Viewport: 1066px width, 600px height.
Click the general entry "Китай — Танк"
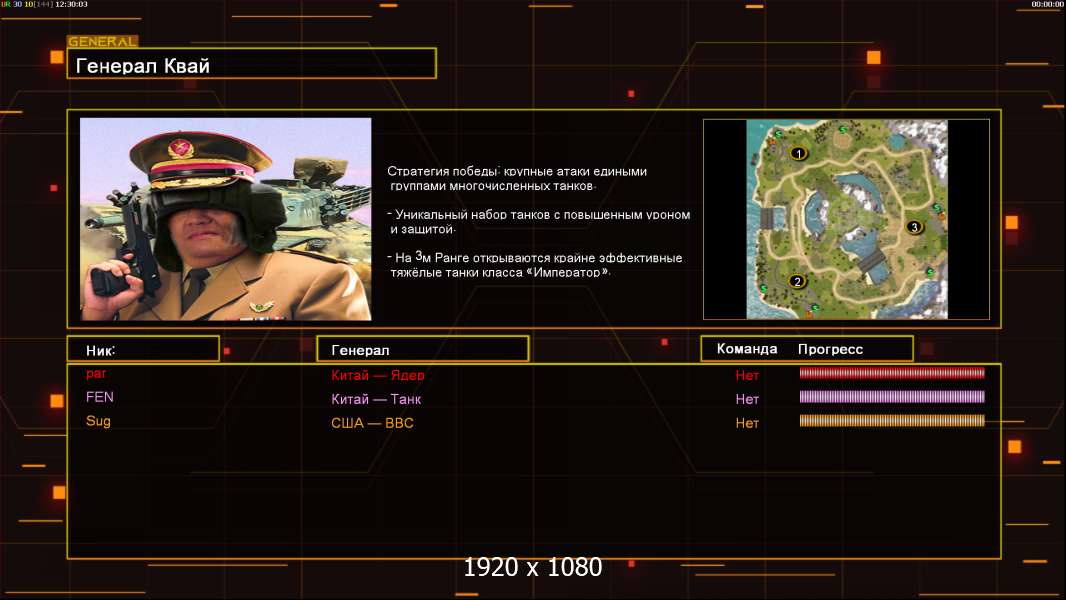pos(376,399)
